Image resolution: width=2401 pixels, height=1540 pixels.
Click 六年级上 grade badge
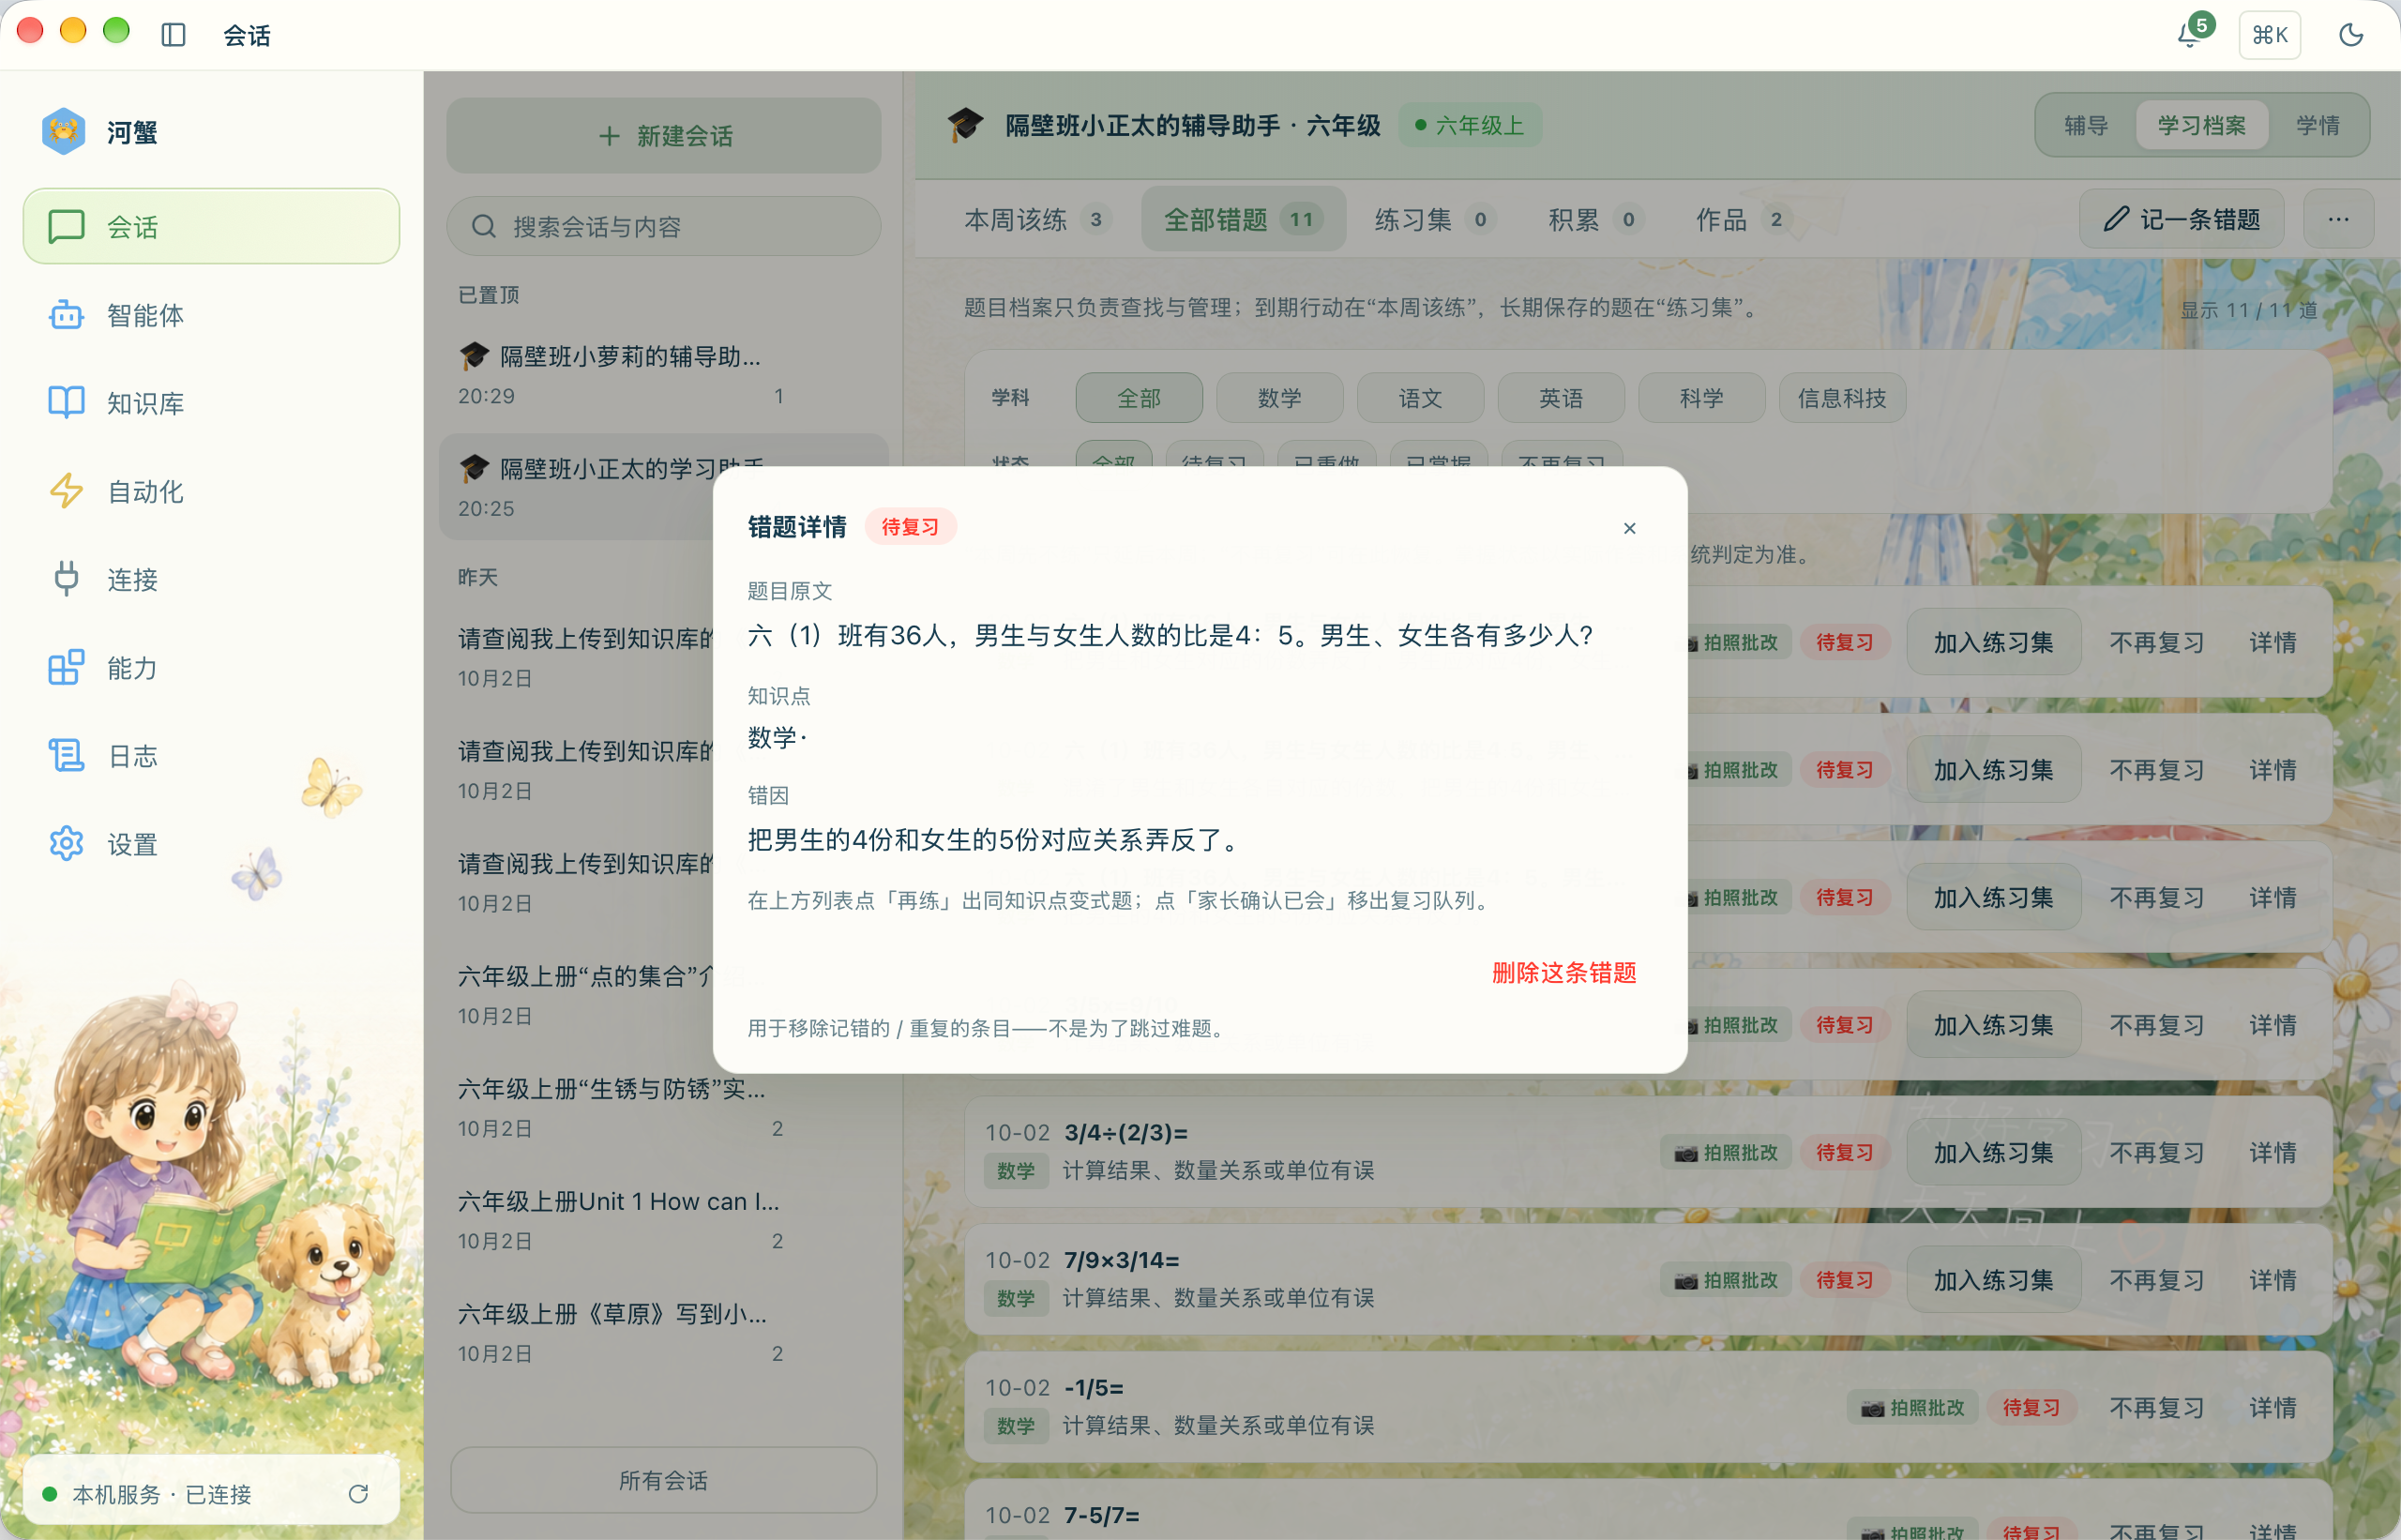click(1469, 125)
